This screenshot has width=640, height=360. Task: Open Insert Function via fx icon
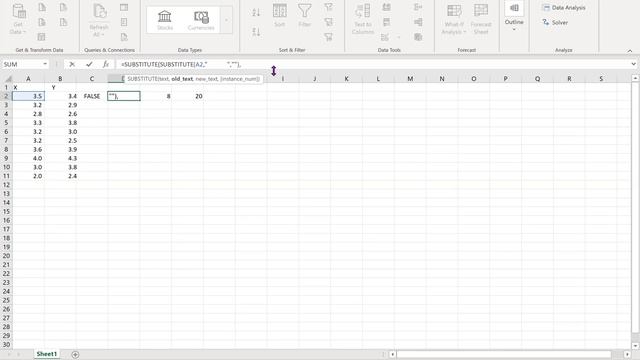(106, 64)
